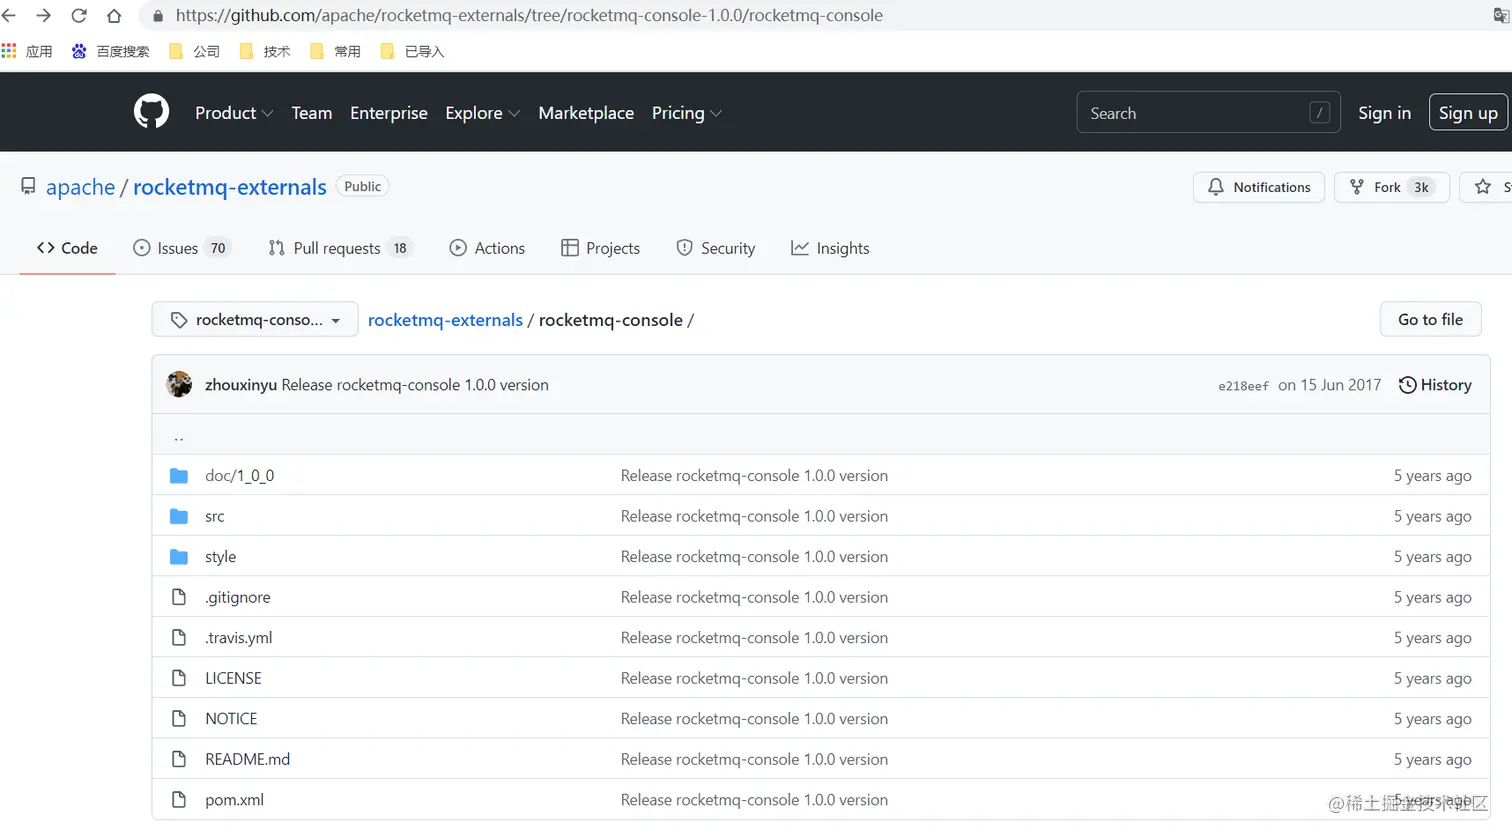This screenshot has height=837, width=1512.
Task: Click the doc/1_0_0 folder icon
Action: coord(179,476)
